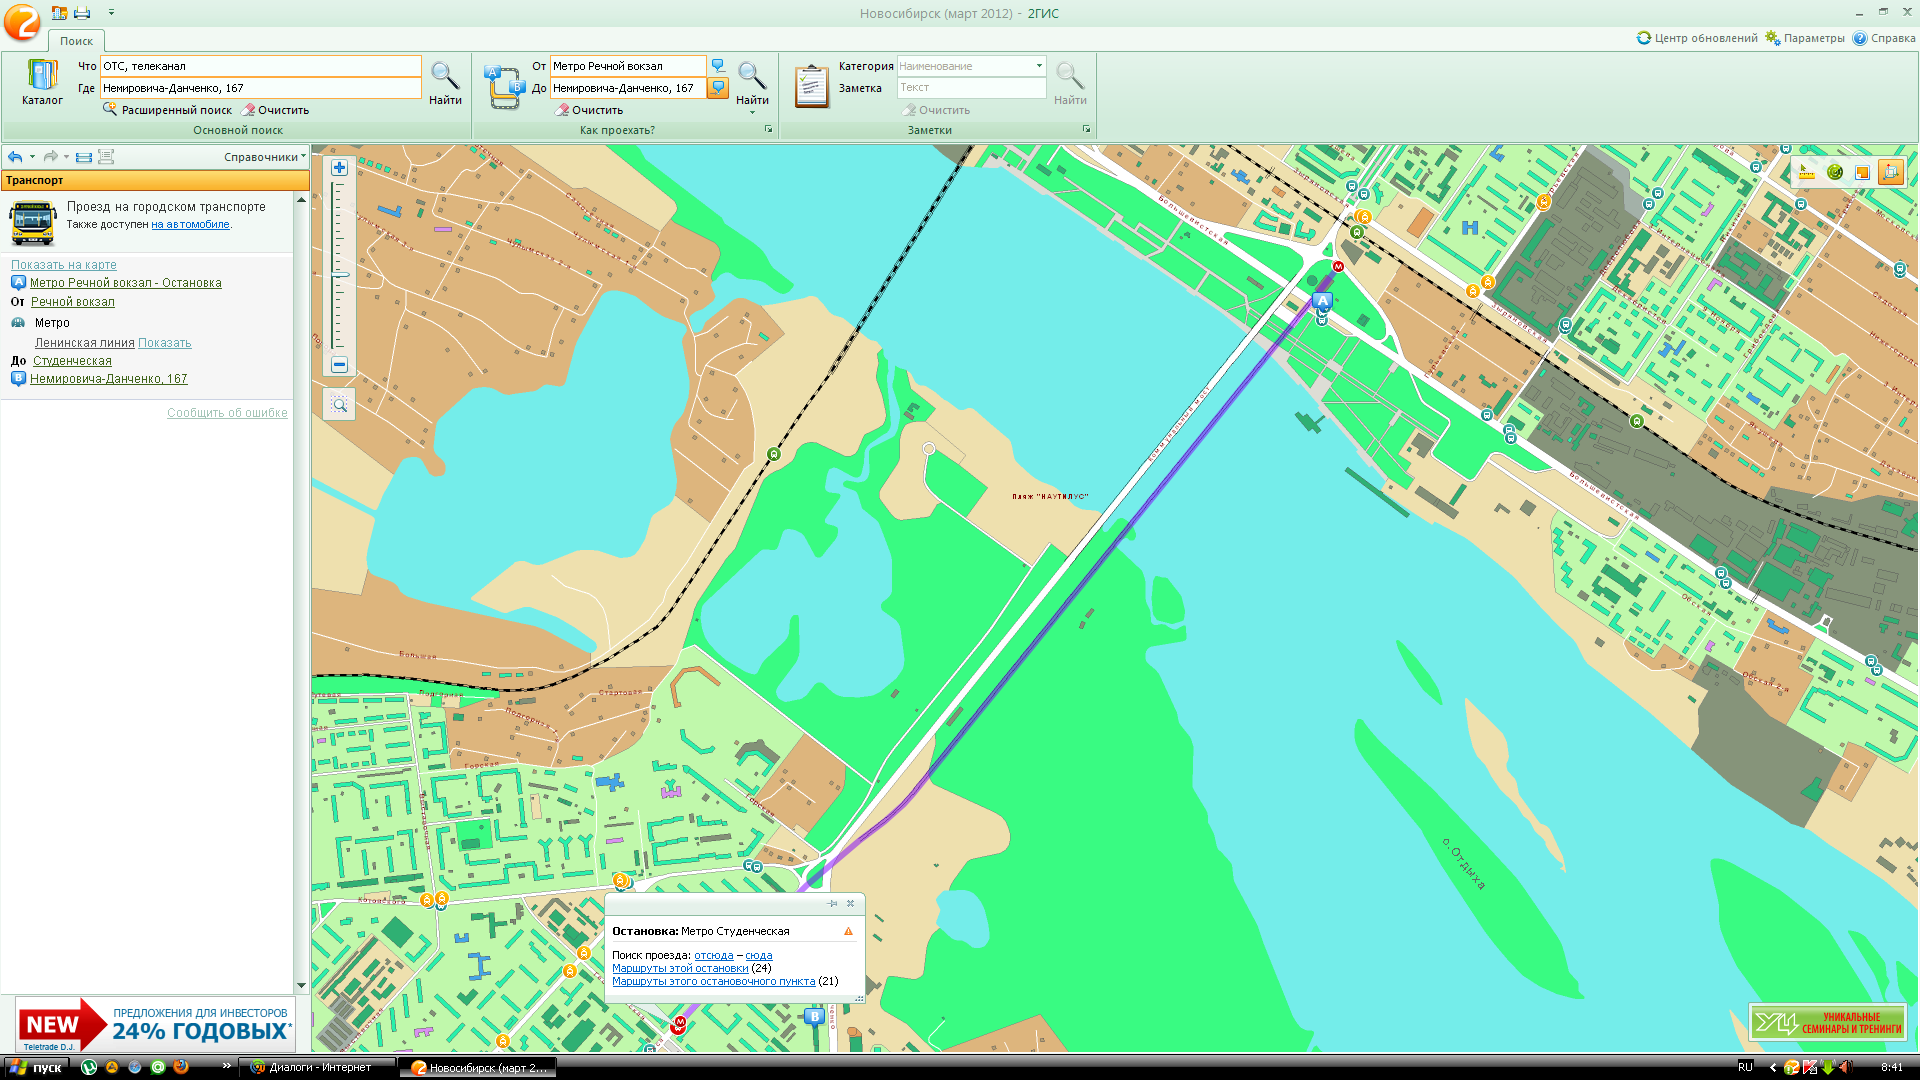The width and height of the screenshot is (1920, 1080).
Task: Click Показать на карте link
Action: (x=64, y=265)
